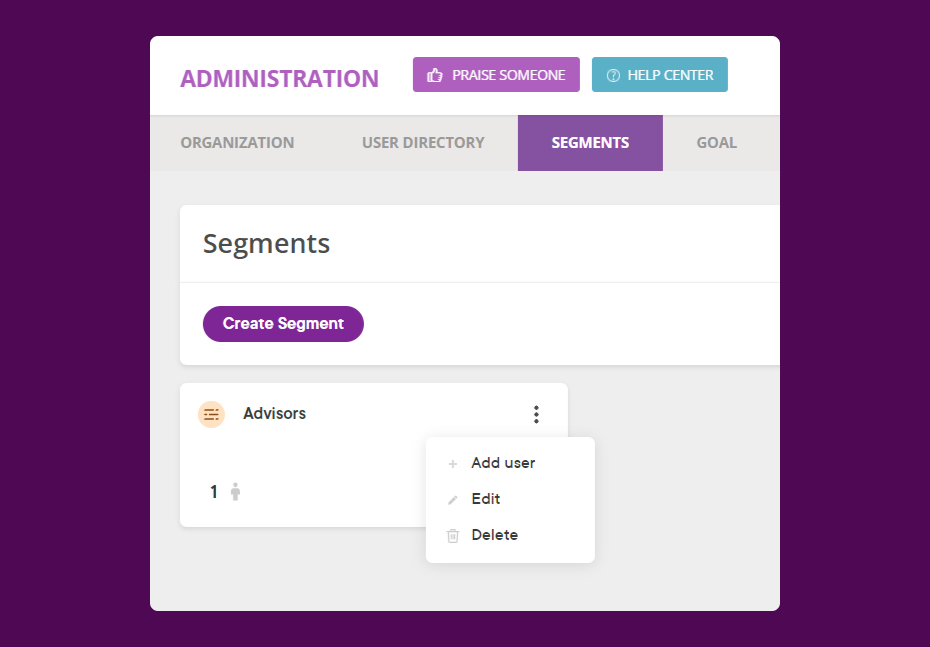Click the Praise Someone button
Screen dimensions: 930x647
[x=496, y=75]
